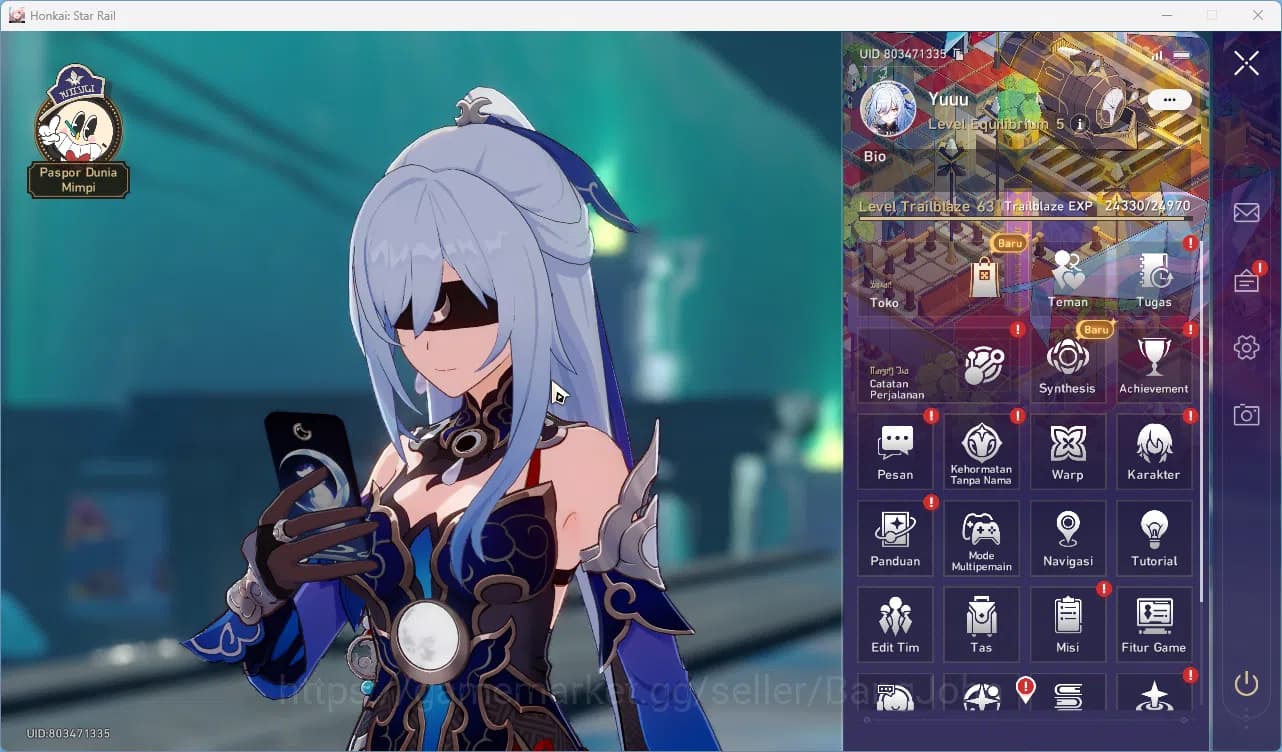Screen dimensions: 1282x752
Task: Open the Fitur Game tile
Action: [x=1154, y=624]
